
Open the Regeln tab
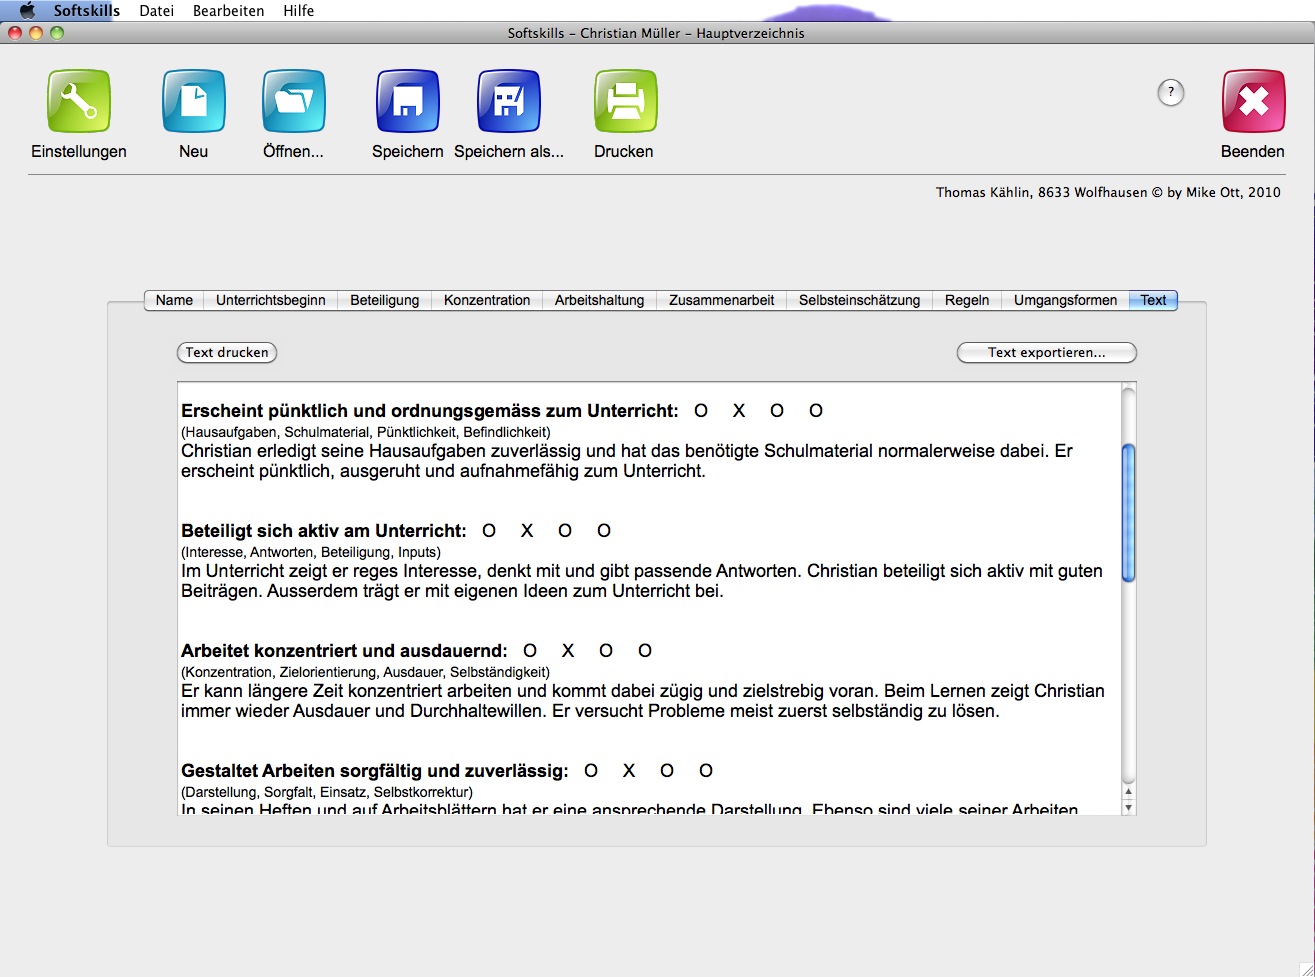[x=967, y=300]
